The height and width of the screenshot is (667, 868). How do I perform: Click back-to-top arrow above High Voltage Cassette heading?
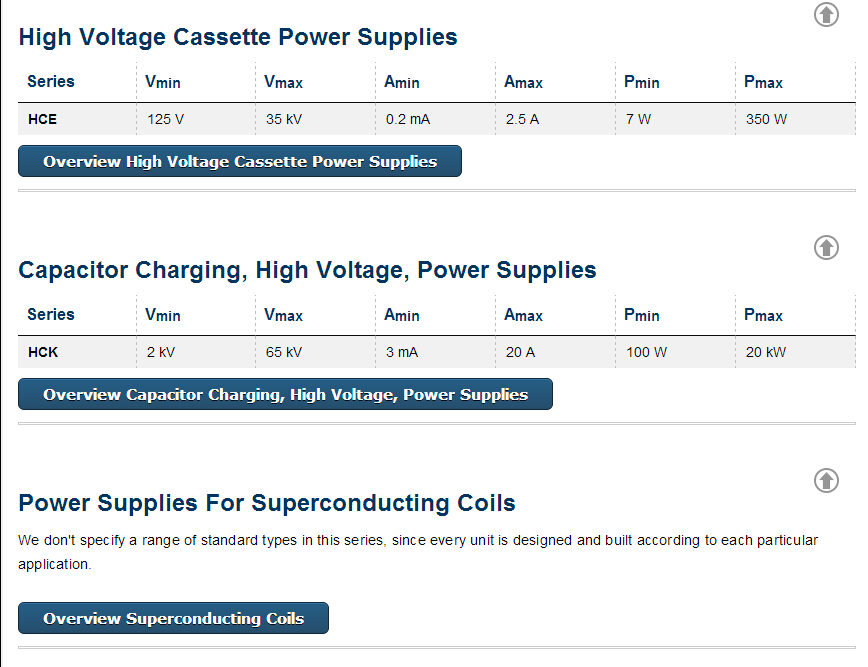826,14
